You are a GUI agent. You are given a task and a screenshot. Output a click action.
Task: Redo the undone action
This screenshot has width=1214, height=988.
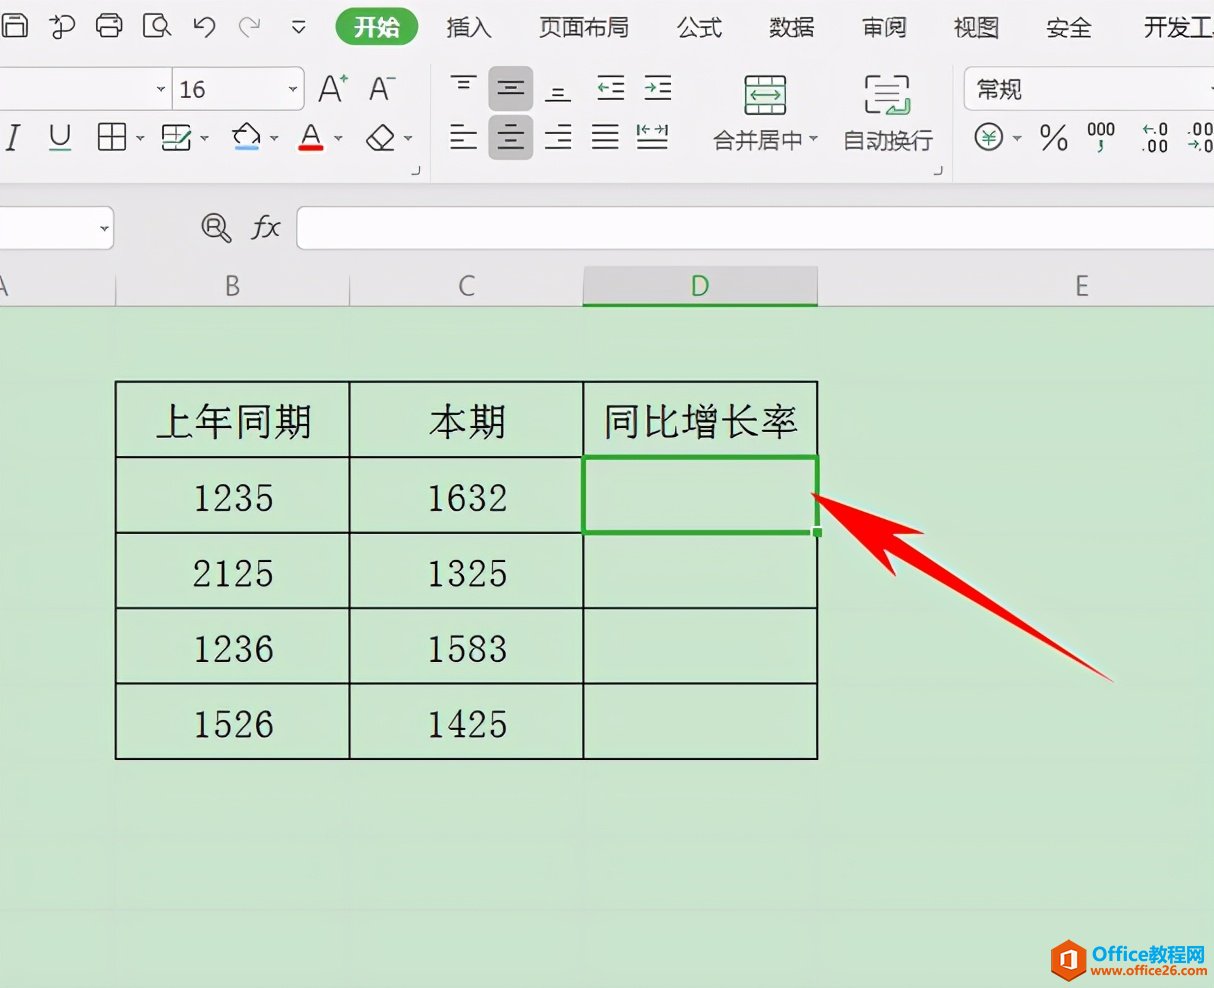click(250, 27)
